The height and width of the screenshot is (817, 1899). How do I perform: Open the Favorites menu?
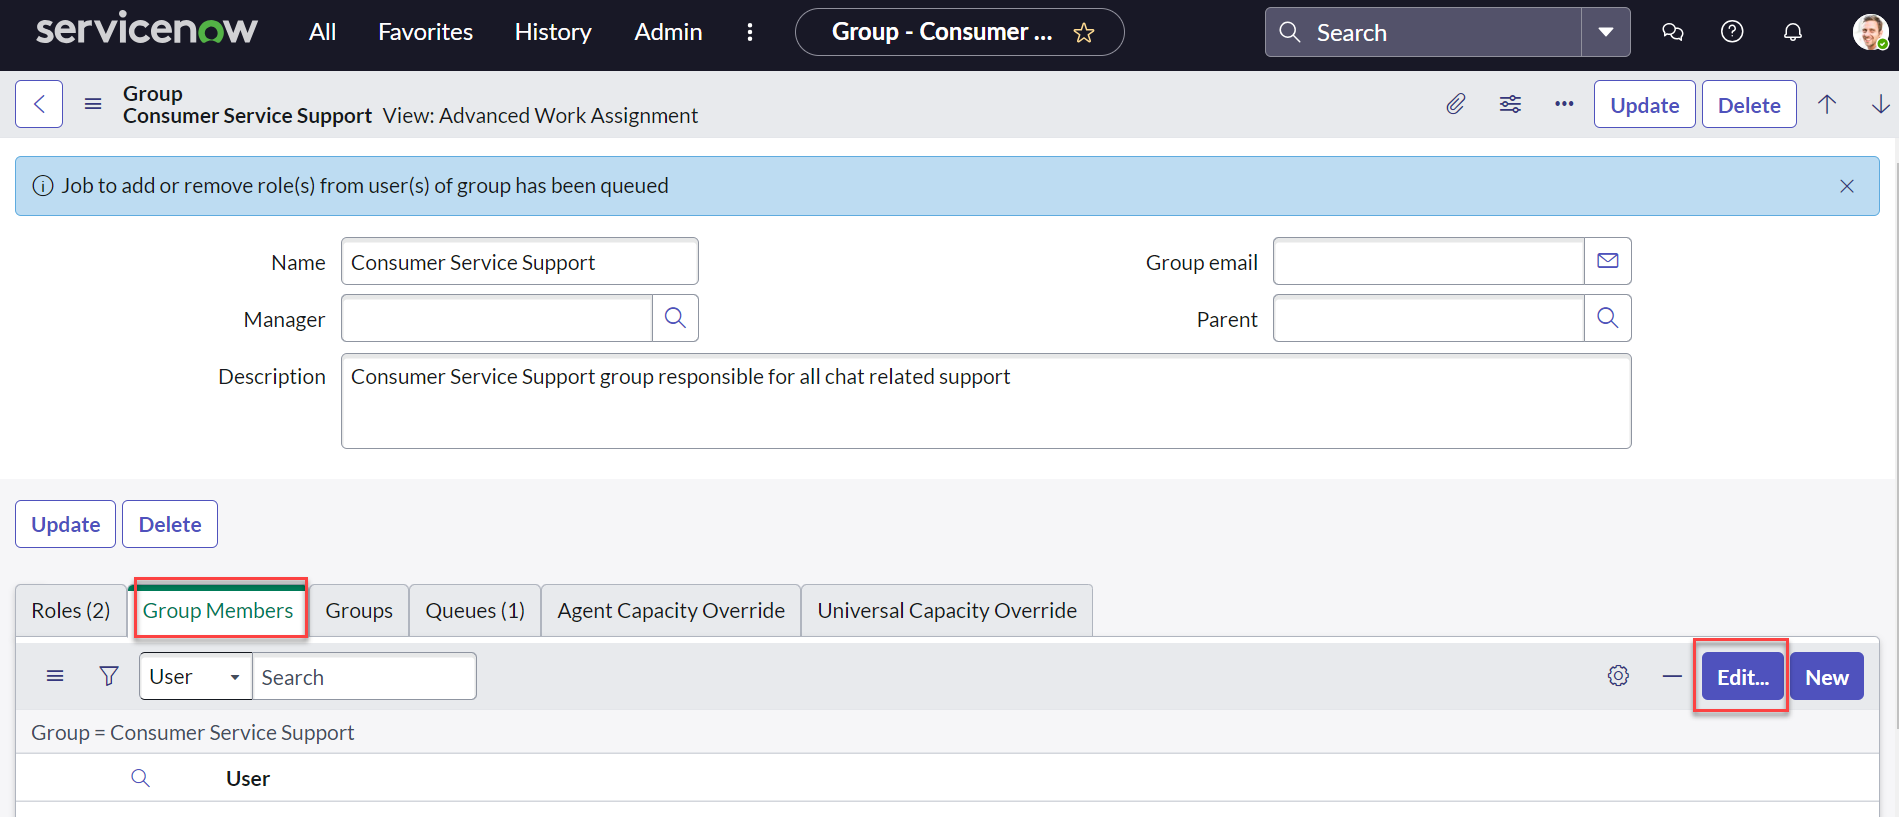(x=425, y=32)
